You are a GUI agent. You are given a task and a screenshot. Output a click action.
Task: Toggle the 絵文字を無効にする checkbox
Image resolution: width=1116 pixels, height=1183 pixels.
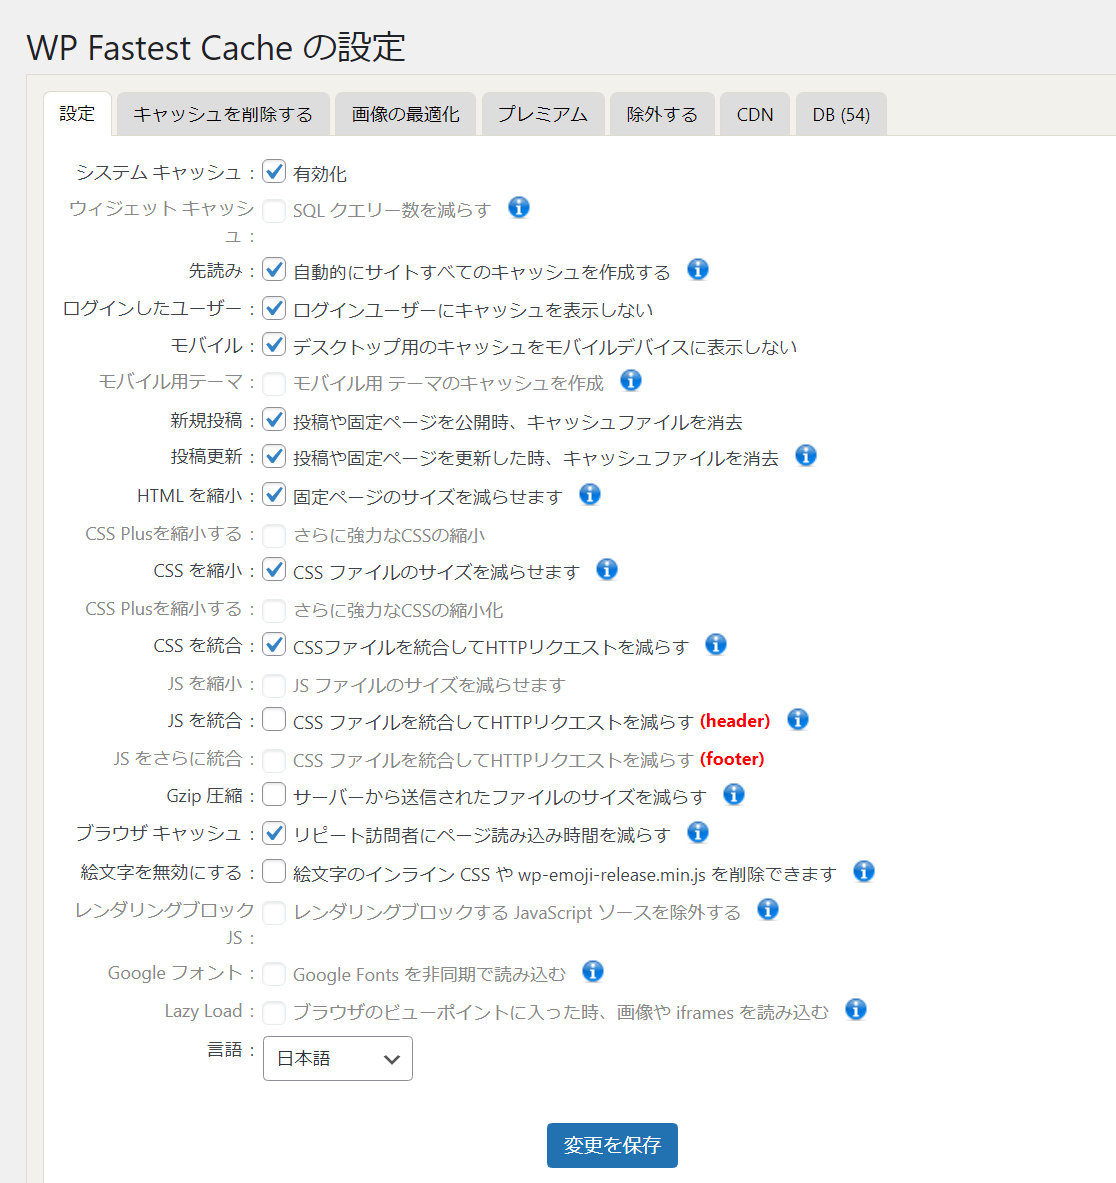[x=274, y=872]
